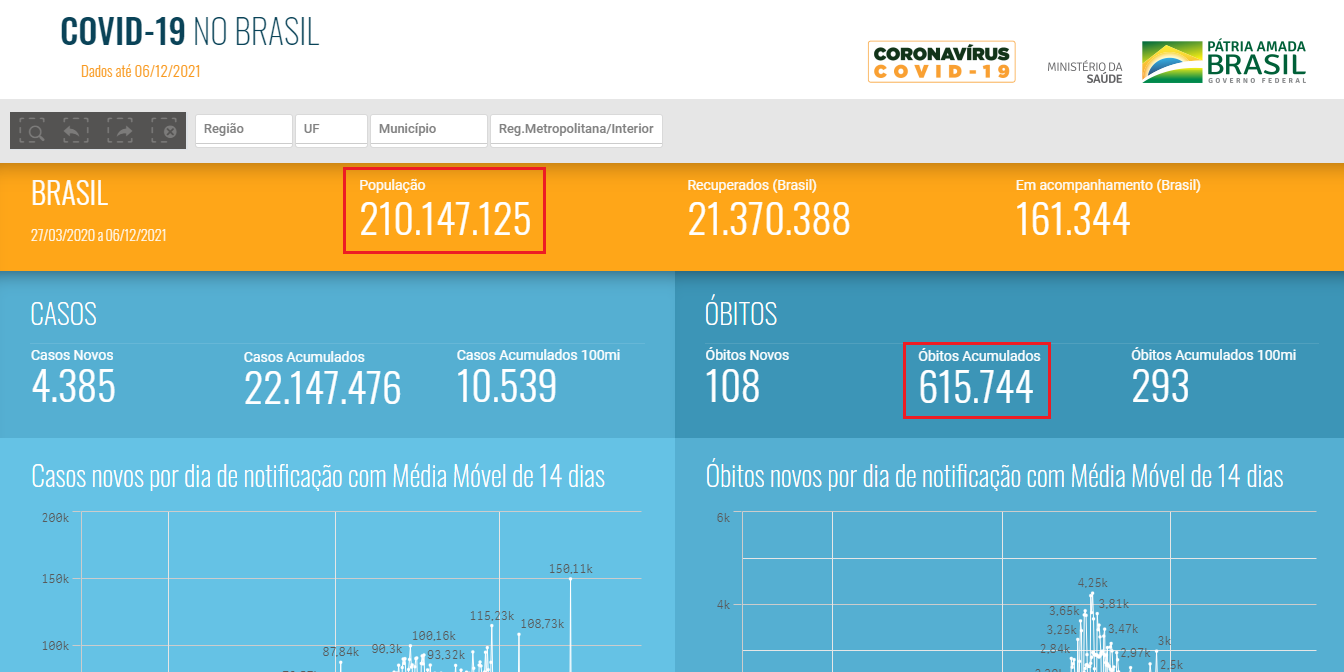Open the Município filter
The image size is (1344, 672).
pyautogui.click(x=429, y=129)
